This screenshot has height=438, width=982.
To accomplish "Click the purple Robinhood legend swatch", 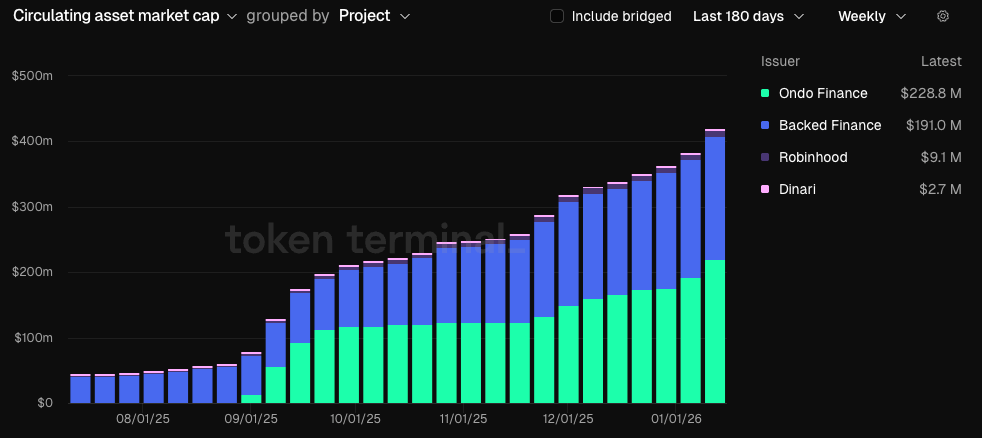I will [x=765, y=157].
